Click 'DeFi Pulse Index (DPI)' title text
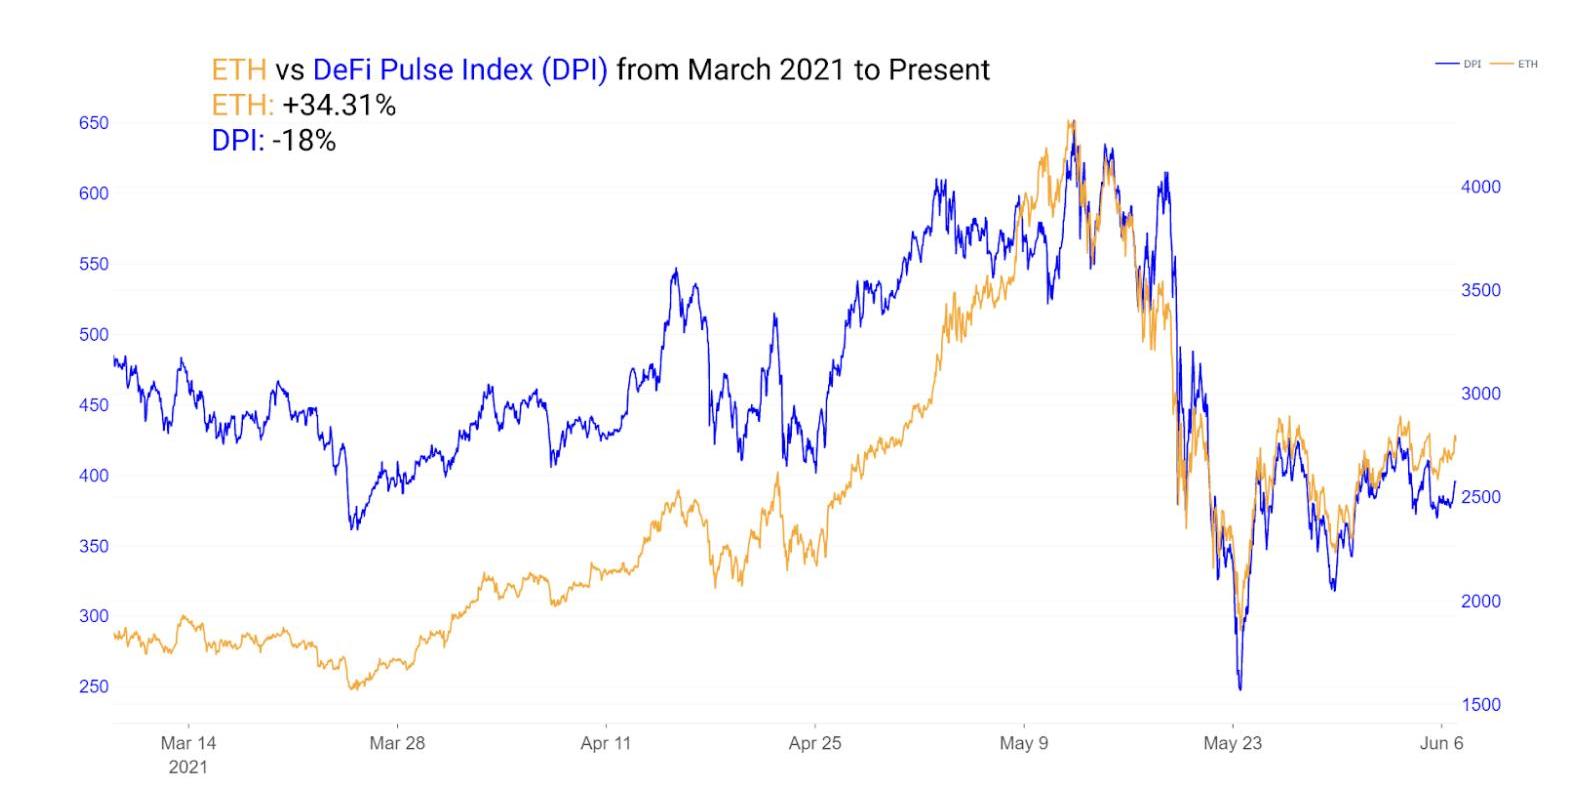Viewport: 1570px width, 786px height. [460, 70]
